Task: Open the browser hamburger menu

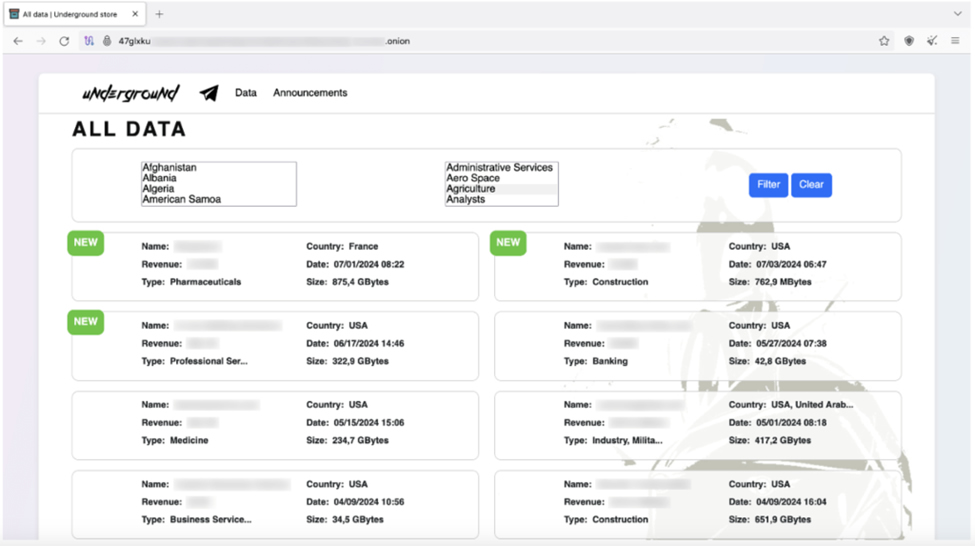Action: [955, 41]
